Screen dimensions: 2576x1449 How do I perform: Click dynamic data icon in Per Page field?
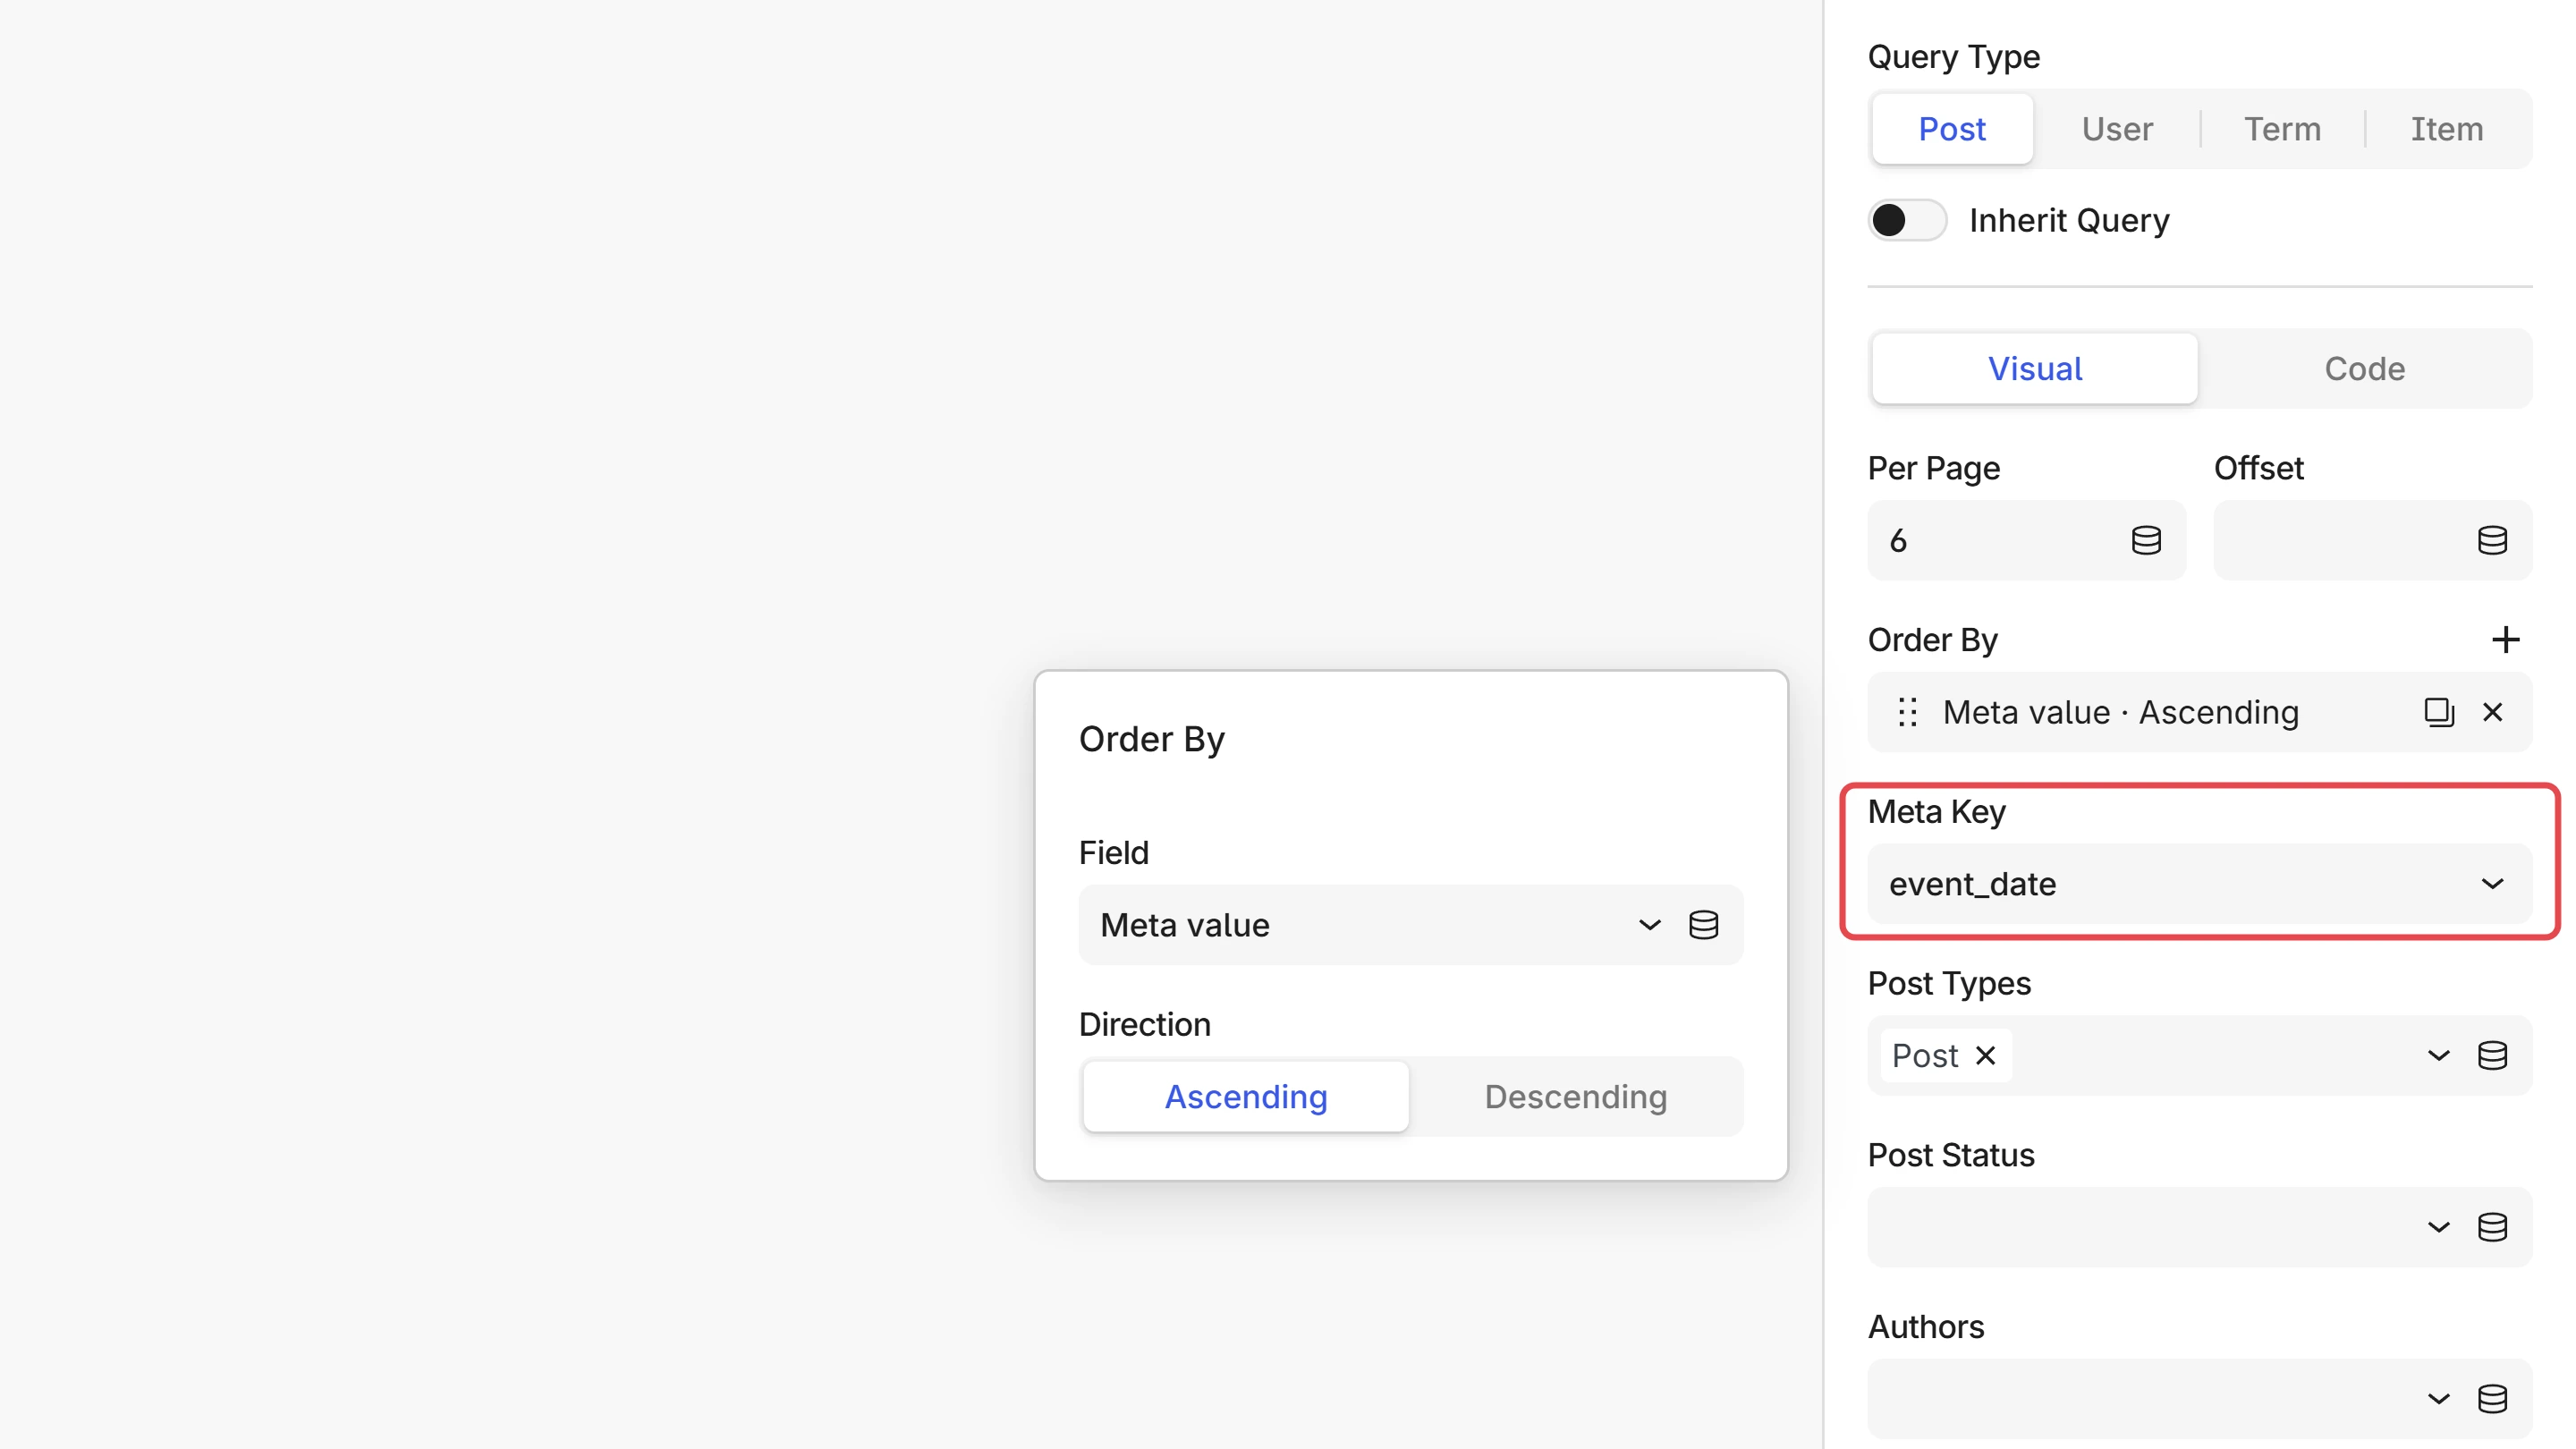2146,540
